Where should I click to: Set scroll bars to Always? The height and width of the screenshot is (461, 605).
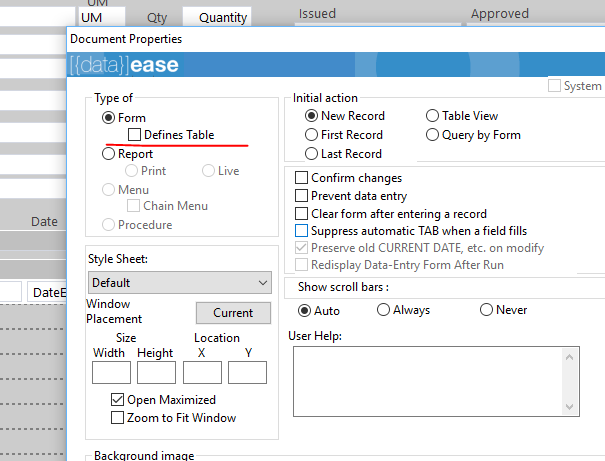click(x=383, y=309)
